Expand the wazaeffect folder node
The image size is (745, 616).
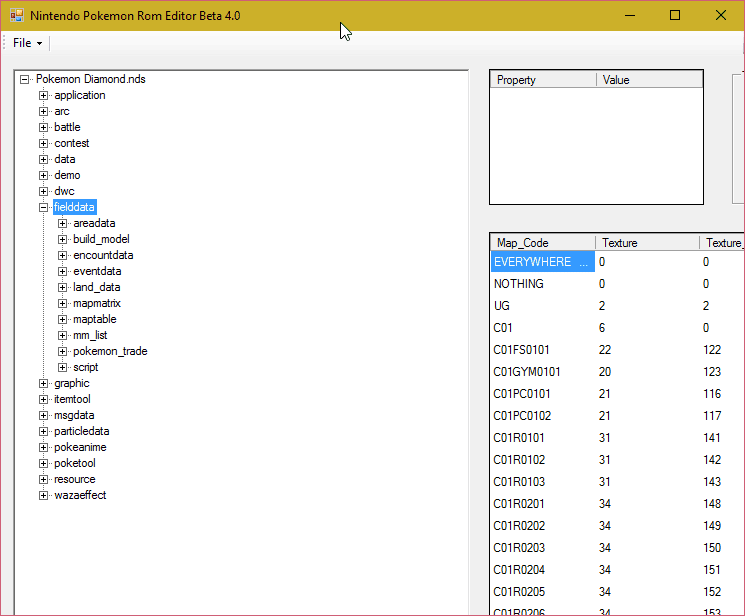[43, 496]
